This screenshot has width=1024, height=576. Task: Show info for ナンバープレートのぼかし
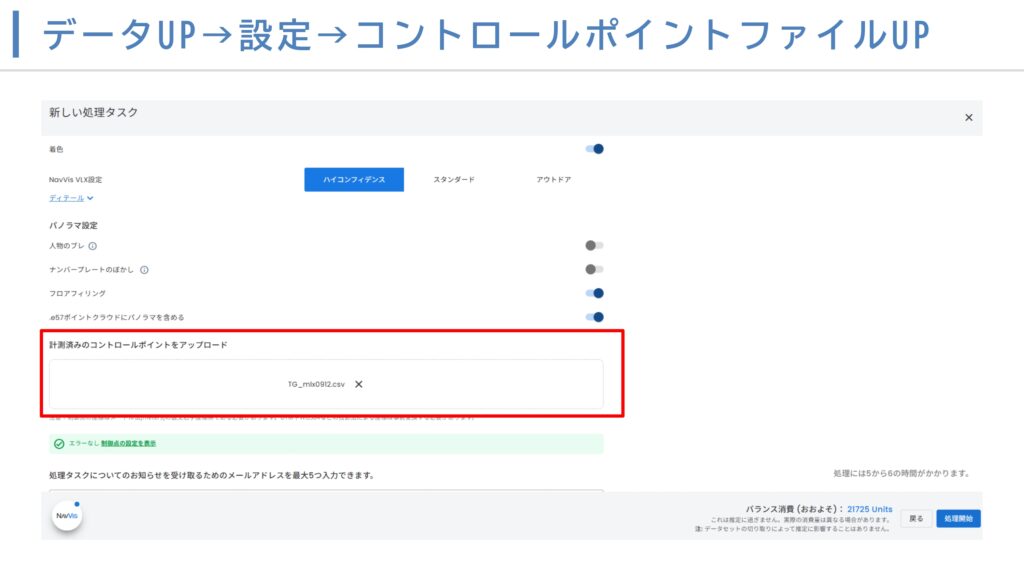(144, 270)
